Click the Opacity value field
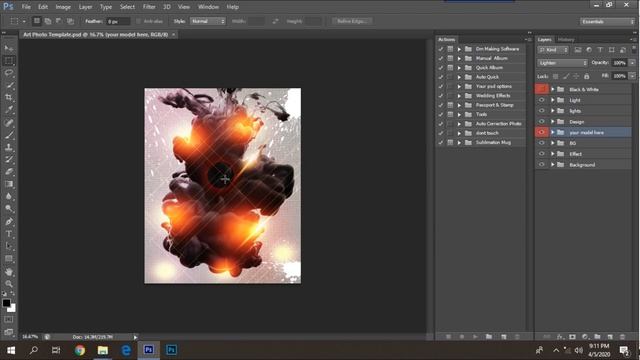The height and width of the screenshot is (360, 640). tap(619, 63)
